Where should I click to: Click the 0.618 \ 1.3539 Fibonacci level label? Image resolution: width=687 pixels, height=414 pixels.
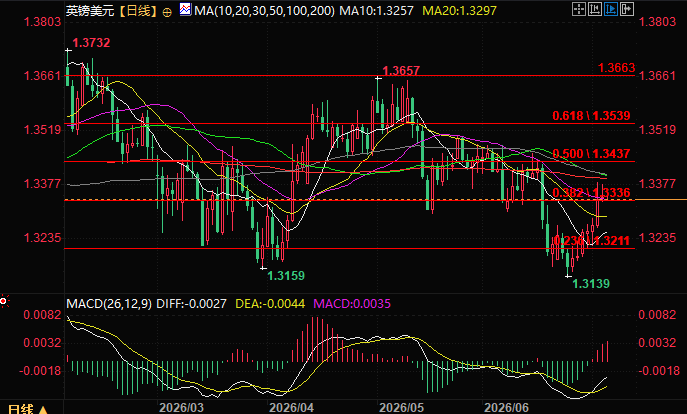(591, 116)
